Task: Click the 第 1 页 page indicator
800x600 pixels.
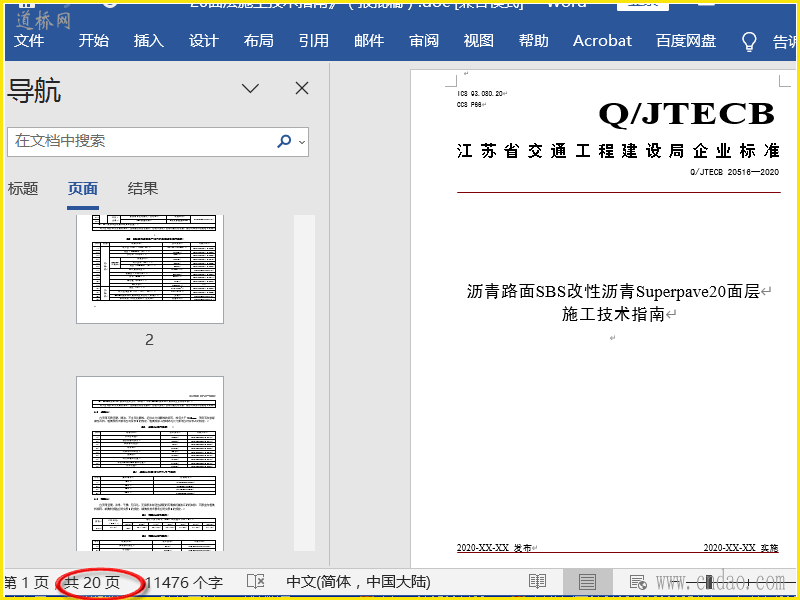Action: pos(27,582)
